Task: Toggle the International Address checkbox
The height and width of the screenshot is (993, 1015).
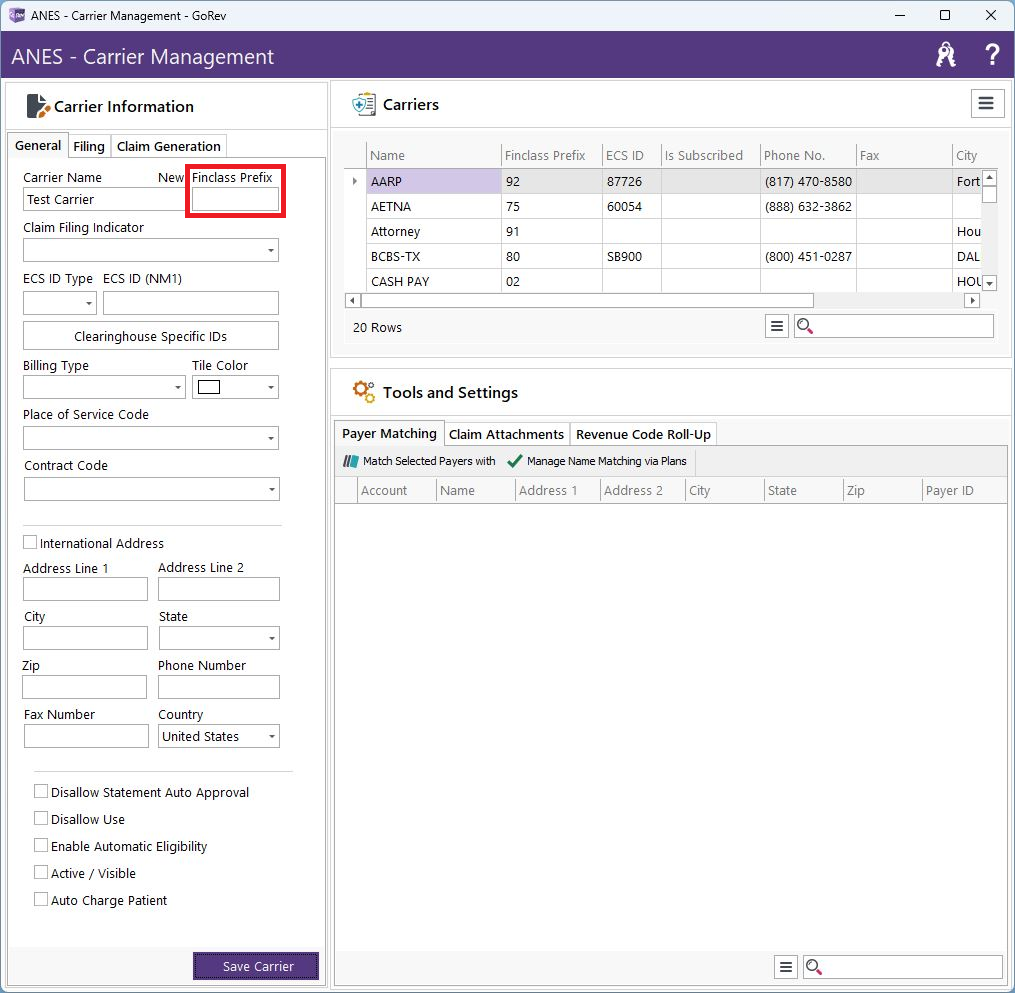Action: [x=30, y=542]
